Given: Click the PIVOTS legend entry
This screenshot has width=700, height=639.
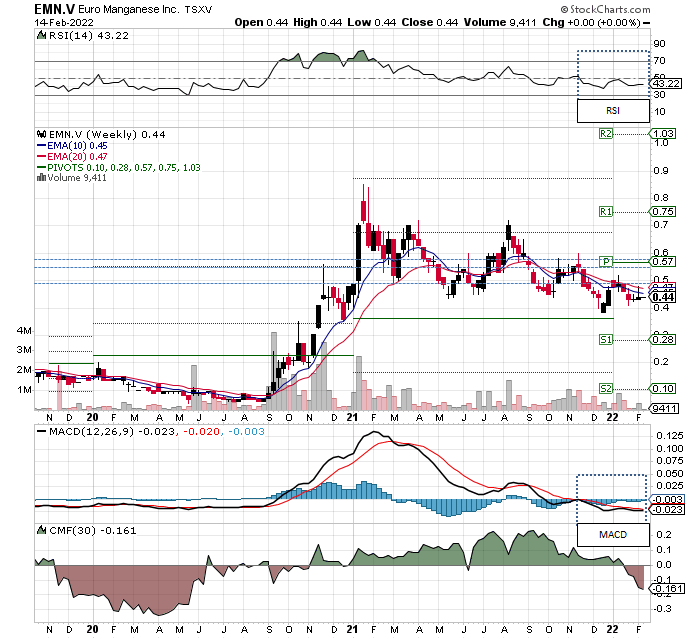Looking at the screenshot, I should point(119,167).
